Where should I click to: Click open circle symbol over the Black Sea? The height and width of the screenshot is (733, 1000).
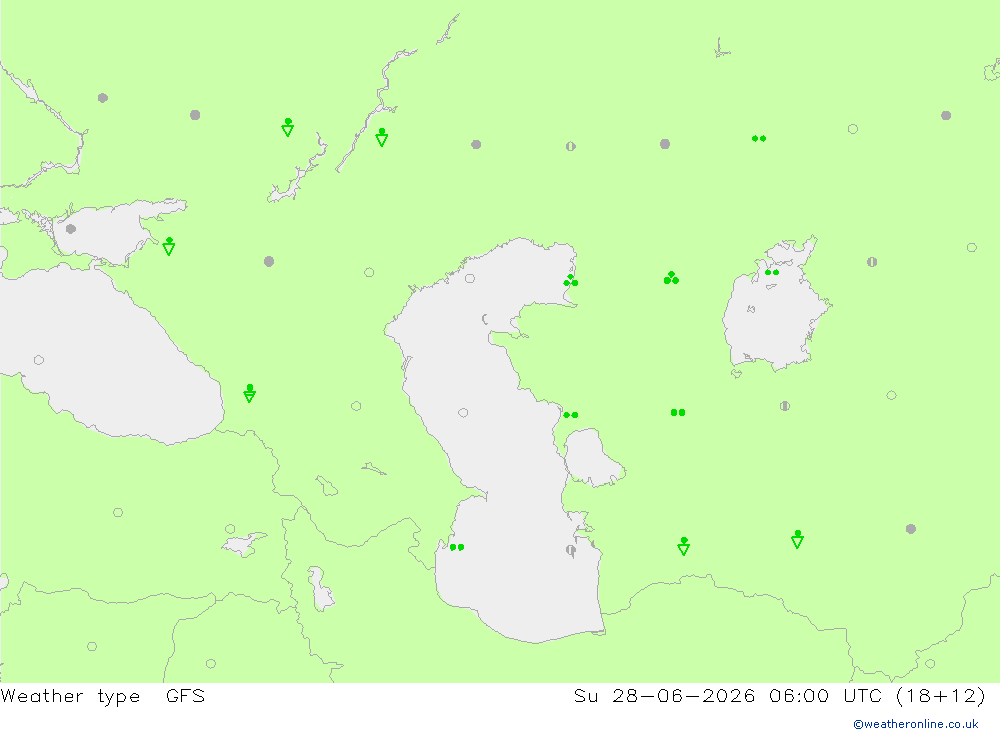pos(39,360)
